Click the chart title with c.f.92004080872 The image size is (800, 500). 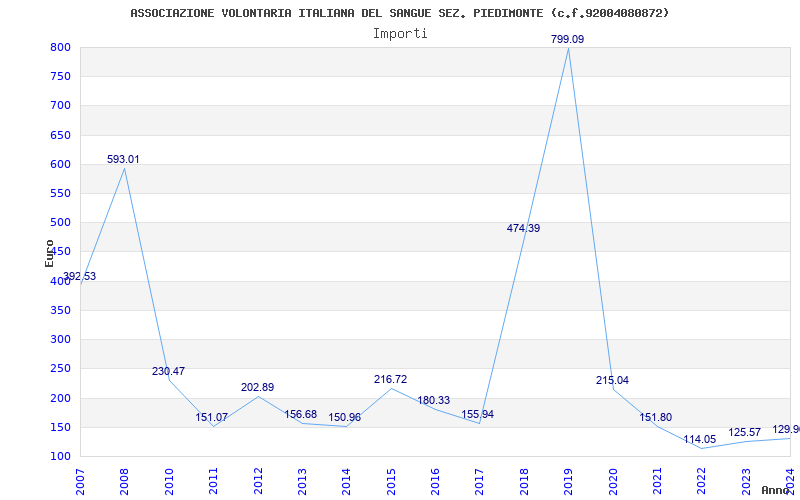click(x=399, y=13)
